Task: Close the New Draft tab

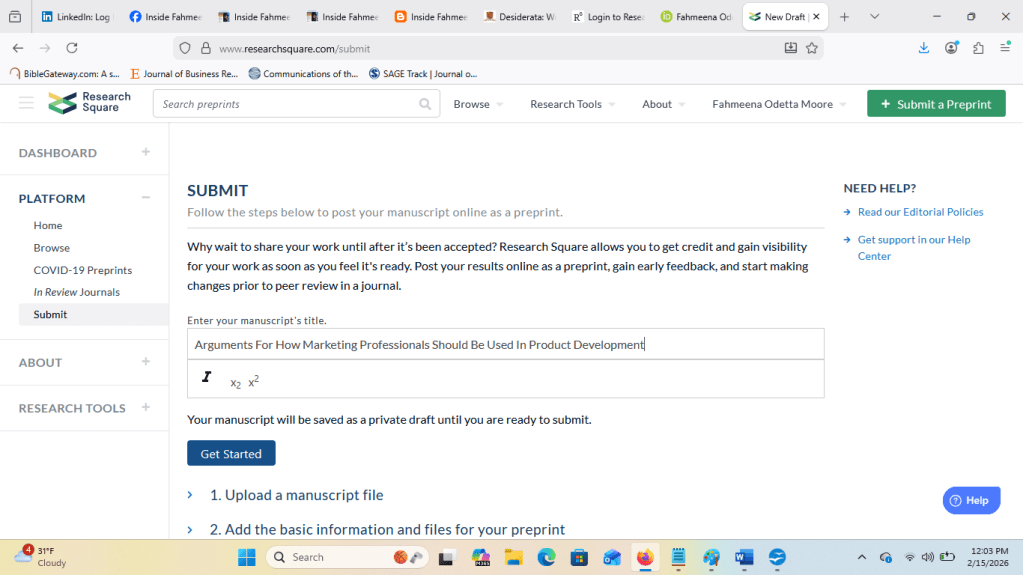Action: [816, 17]
